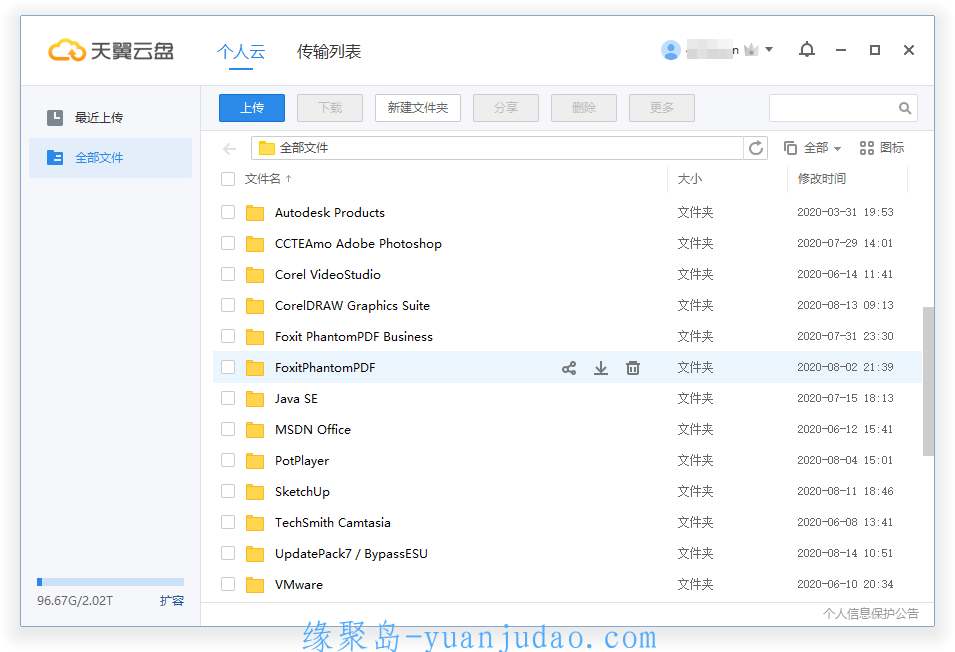Open the account dropdown arrow
The width and height of the screenshot is (955, 652).
pos(769,50)
